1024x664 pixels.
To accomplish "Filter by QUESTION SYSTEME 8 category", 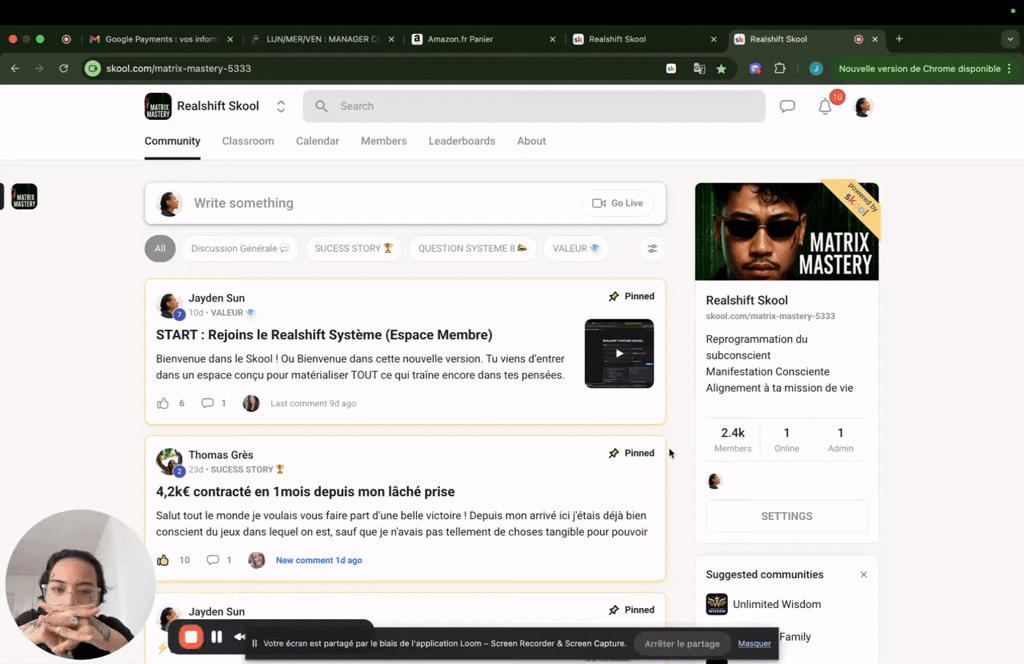I will coord(472,248).
